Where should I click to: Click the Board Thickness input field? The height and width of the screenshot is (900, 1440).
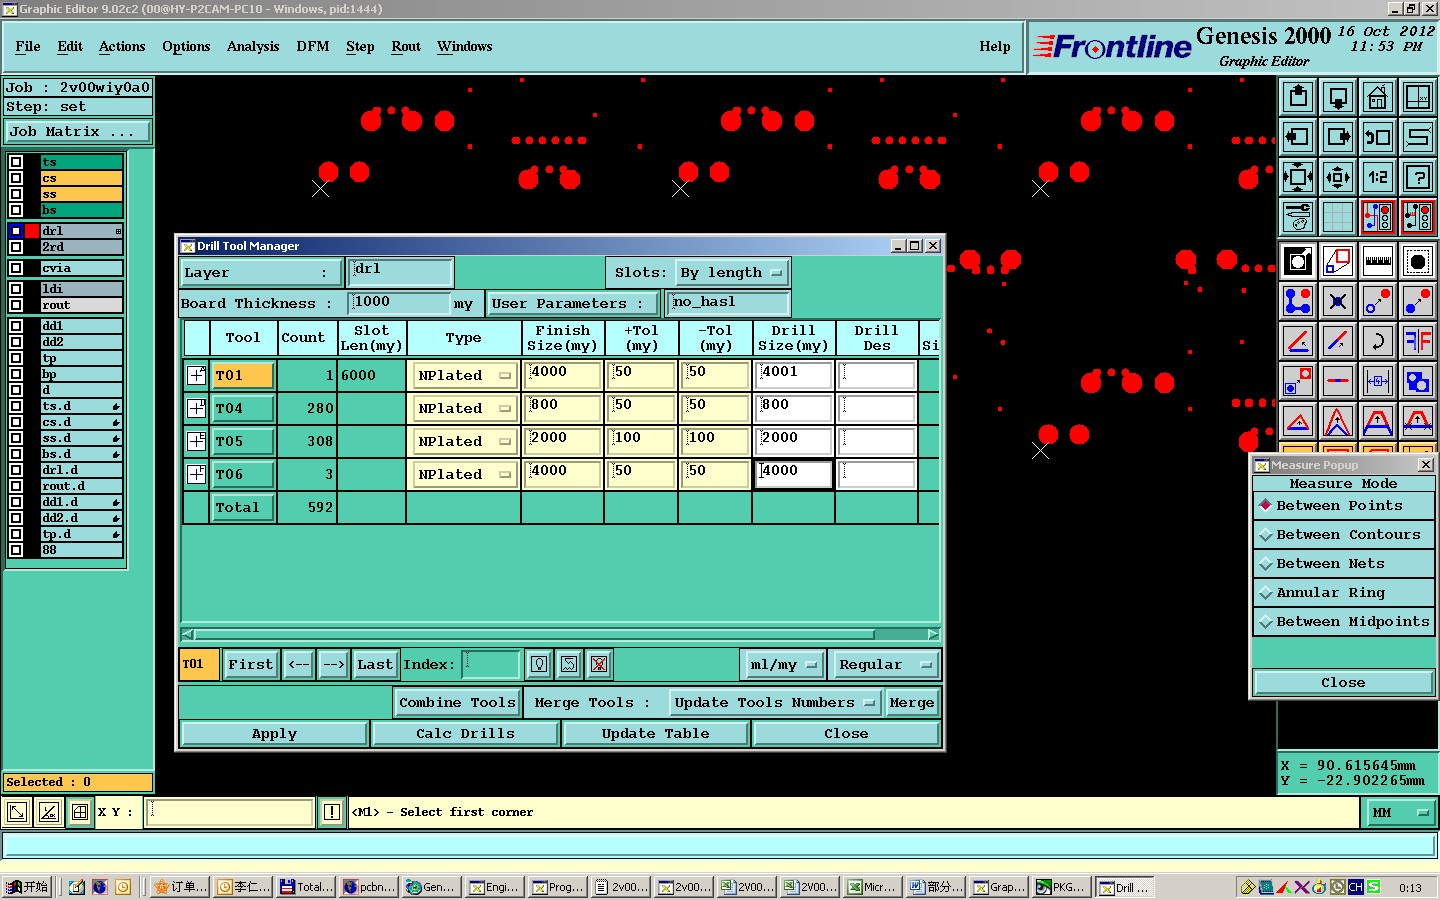(x=400, y=302)
